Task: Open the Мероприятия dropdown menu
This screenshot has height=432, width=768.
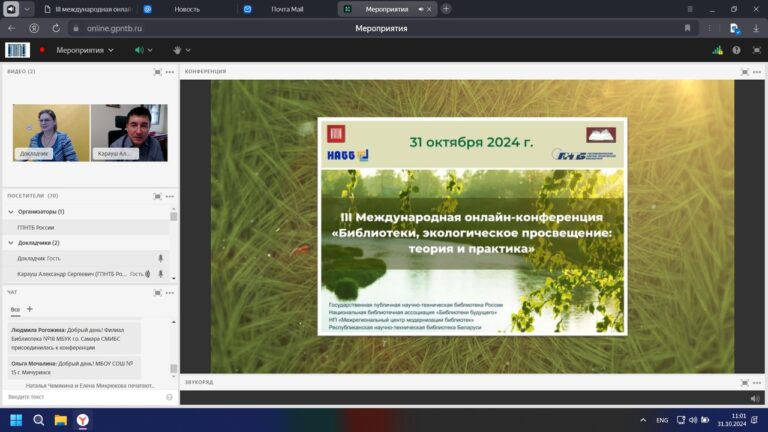Action: (x=85, y=50)
